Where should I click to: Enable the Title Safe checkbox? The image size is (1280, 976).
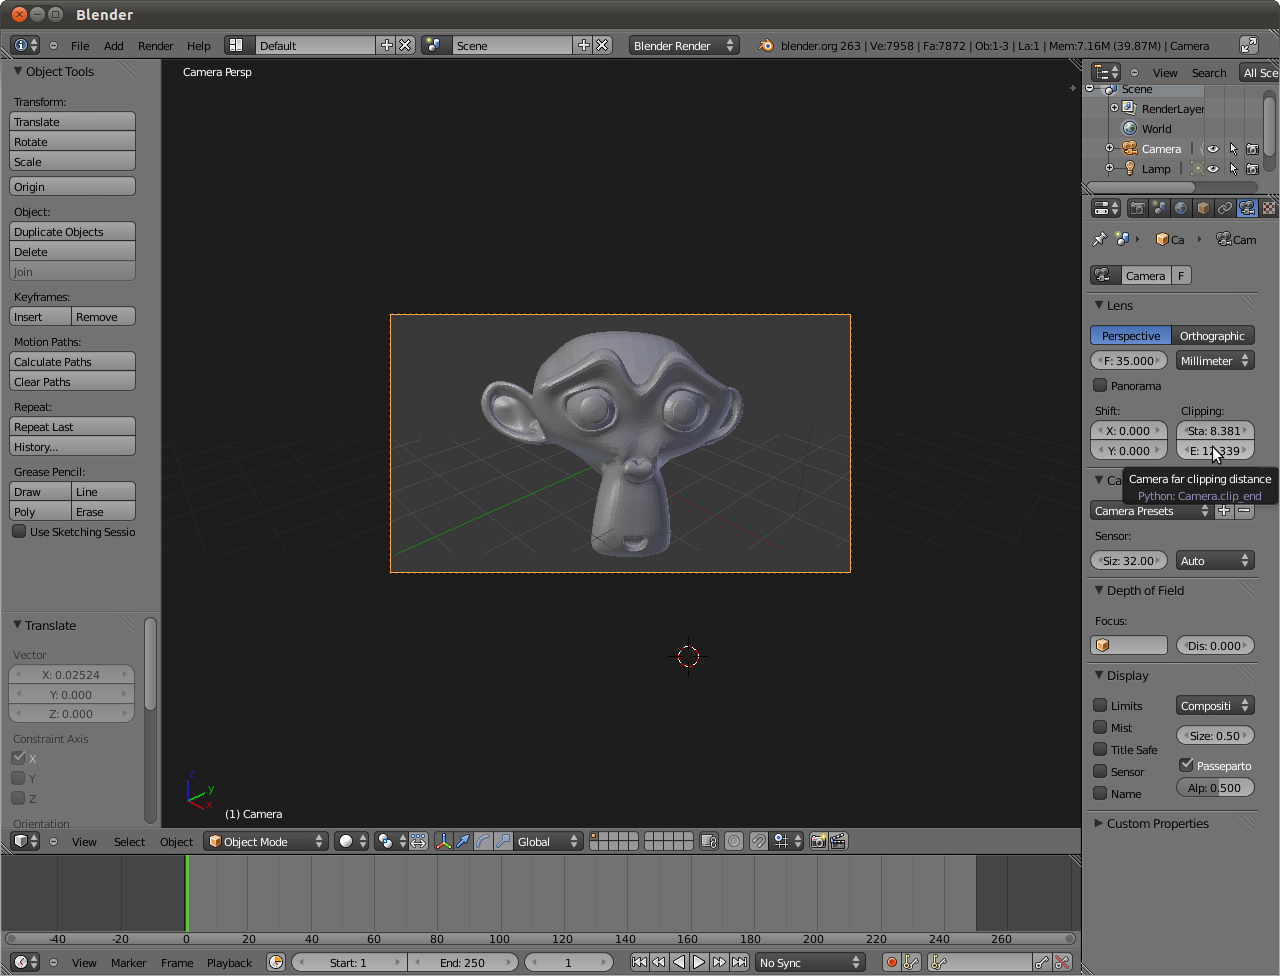(1100, 749)
